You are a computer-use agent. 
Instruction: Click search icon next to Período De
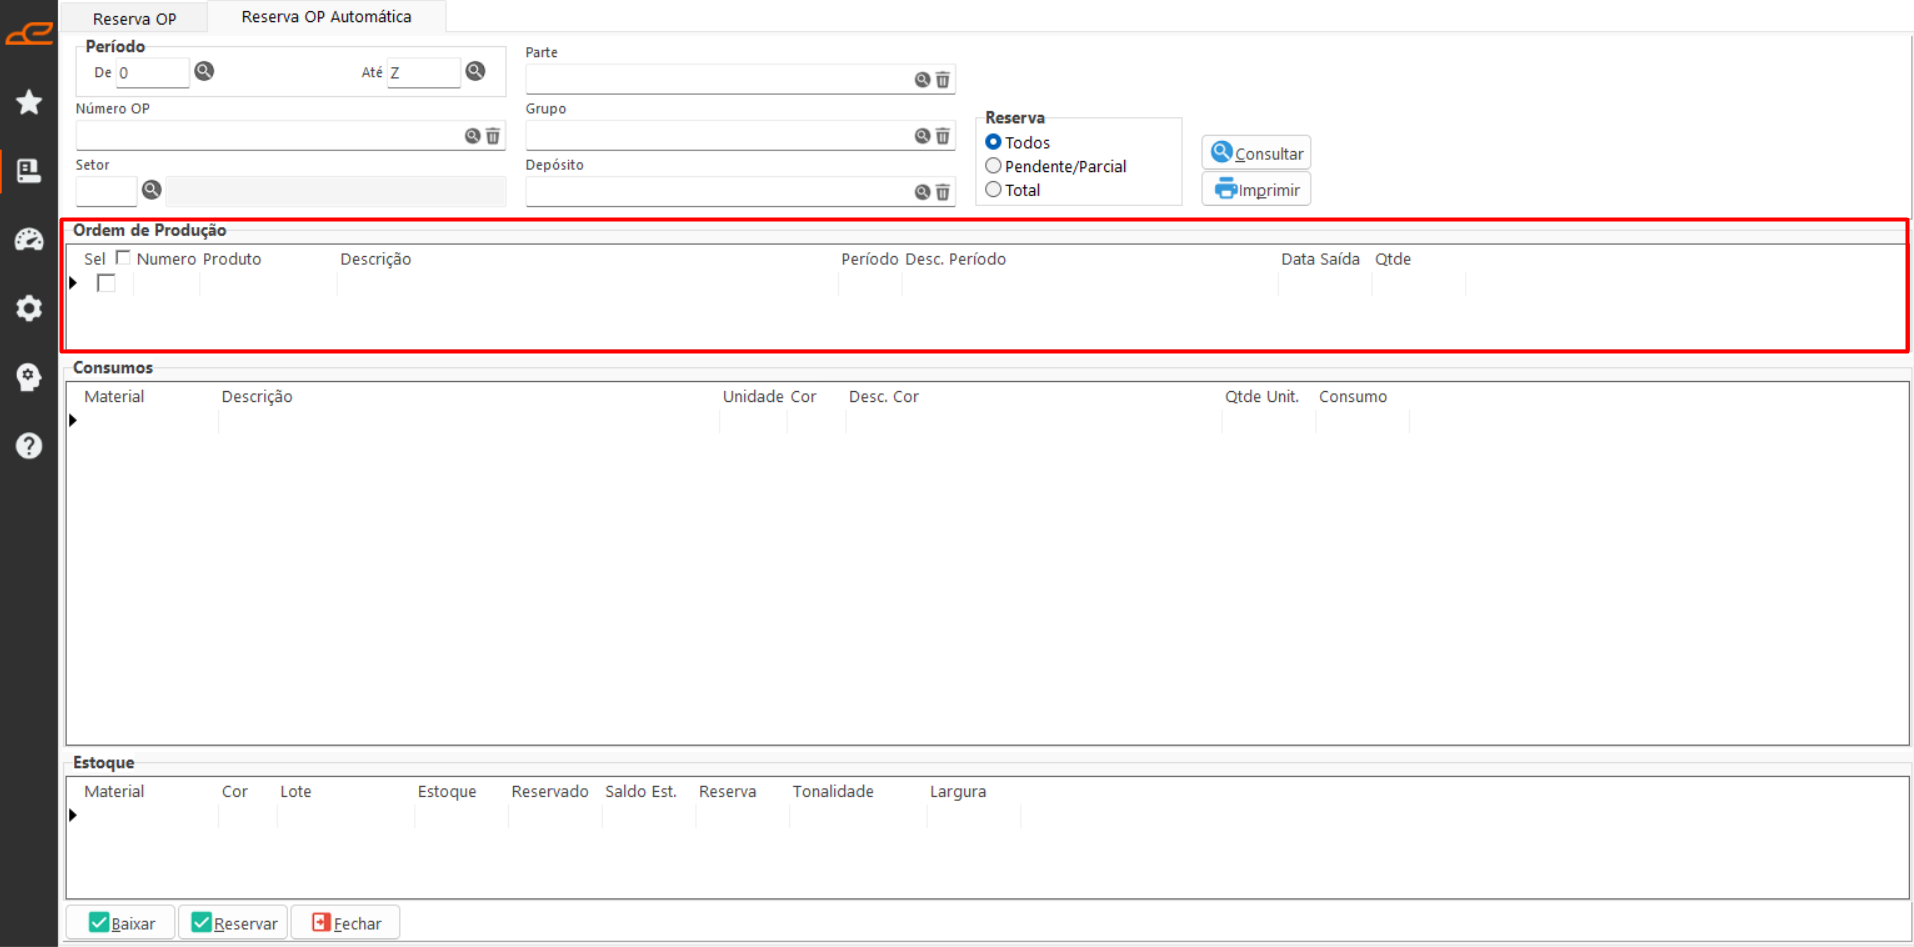204,71
